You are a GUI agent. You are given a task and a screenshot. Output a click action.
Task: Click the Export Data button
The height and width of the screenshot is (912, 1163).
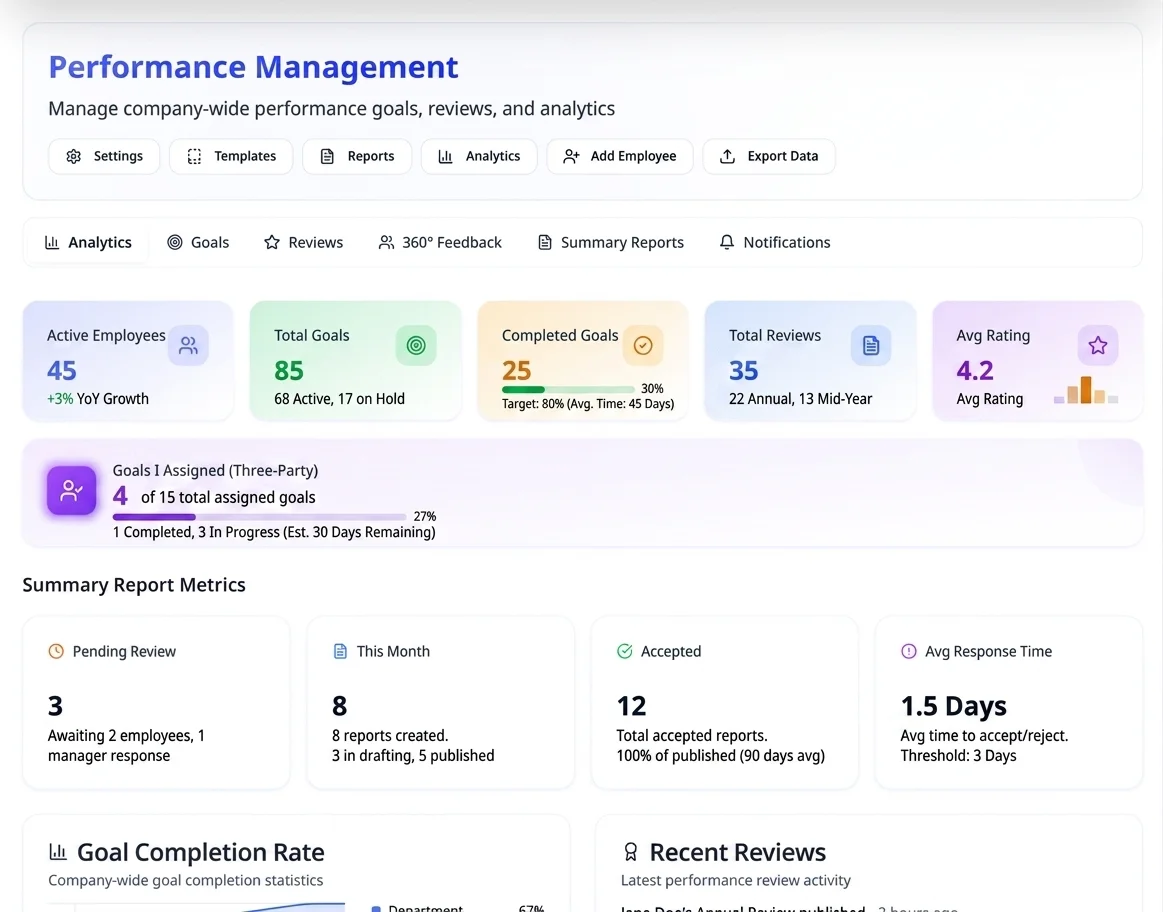[x=769, y=156]
